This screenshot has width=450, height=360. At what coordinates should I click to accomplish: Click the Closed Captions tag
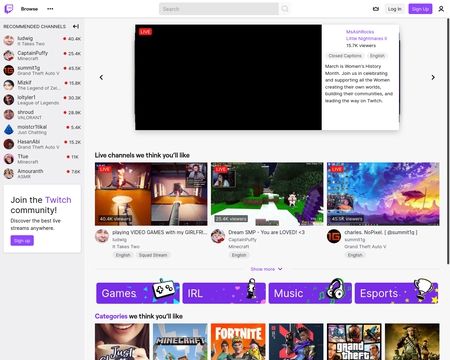click(x=345, y=56)
